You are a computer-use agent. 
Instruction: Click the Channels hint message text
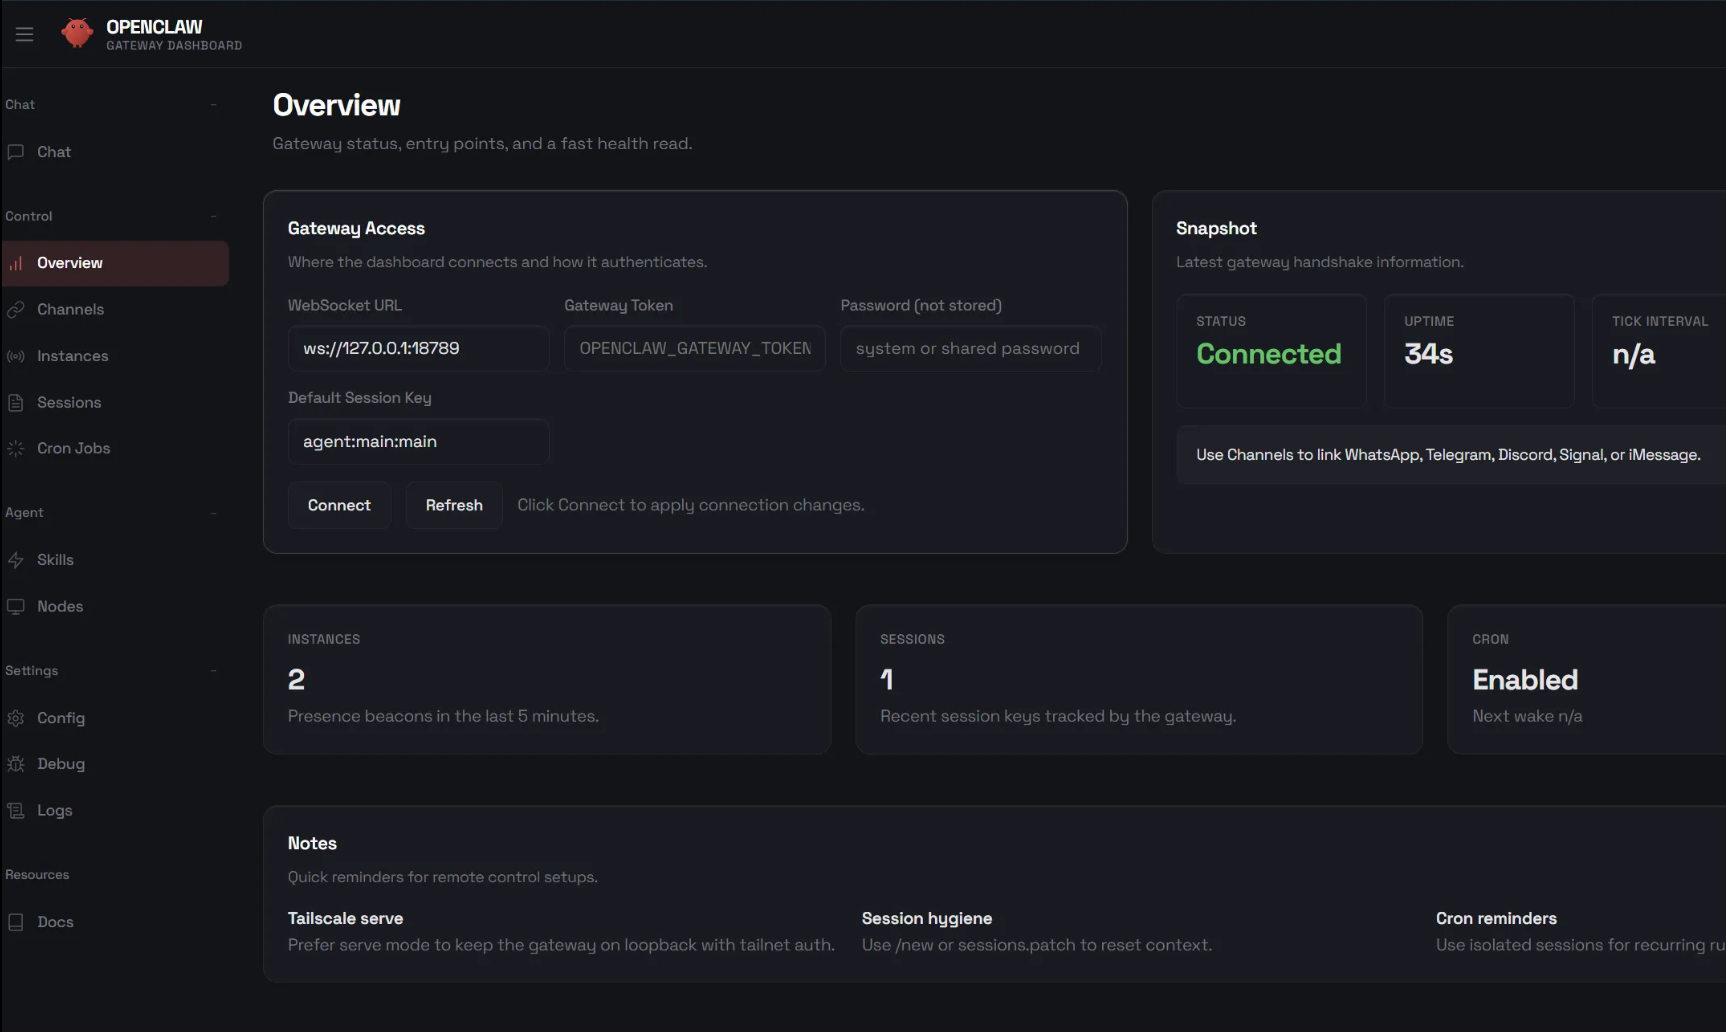[1448, 455]
